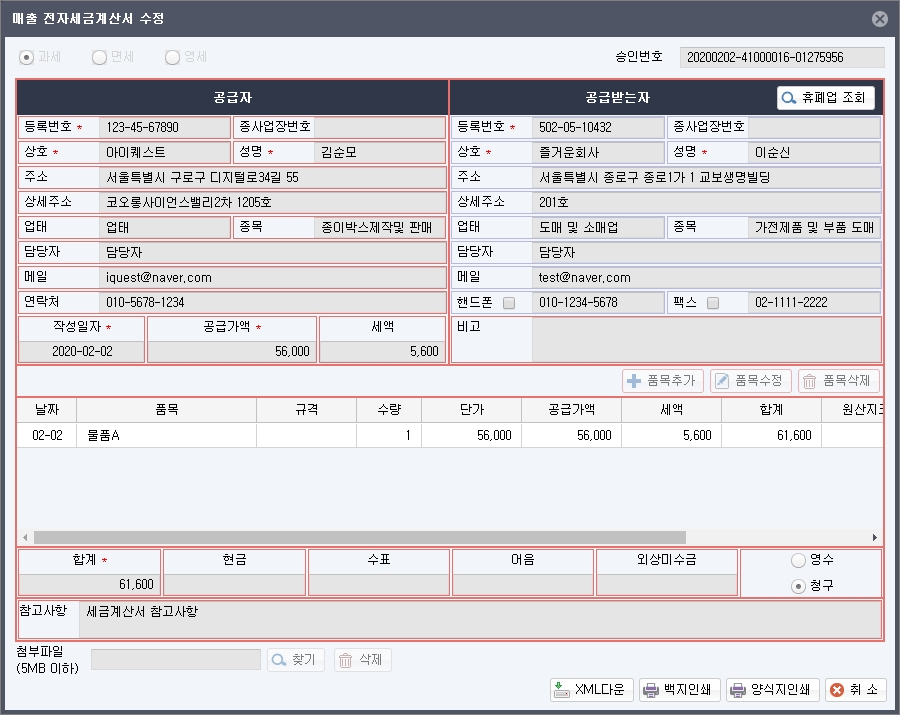
Task: Click supplier 연락처 field 010-5678-1234
Action: [273, 302]
